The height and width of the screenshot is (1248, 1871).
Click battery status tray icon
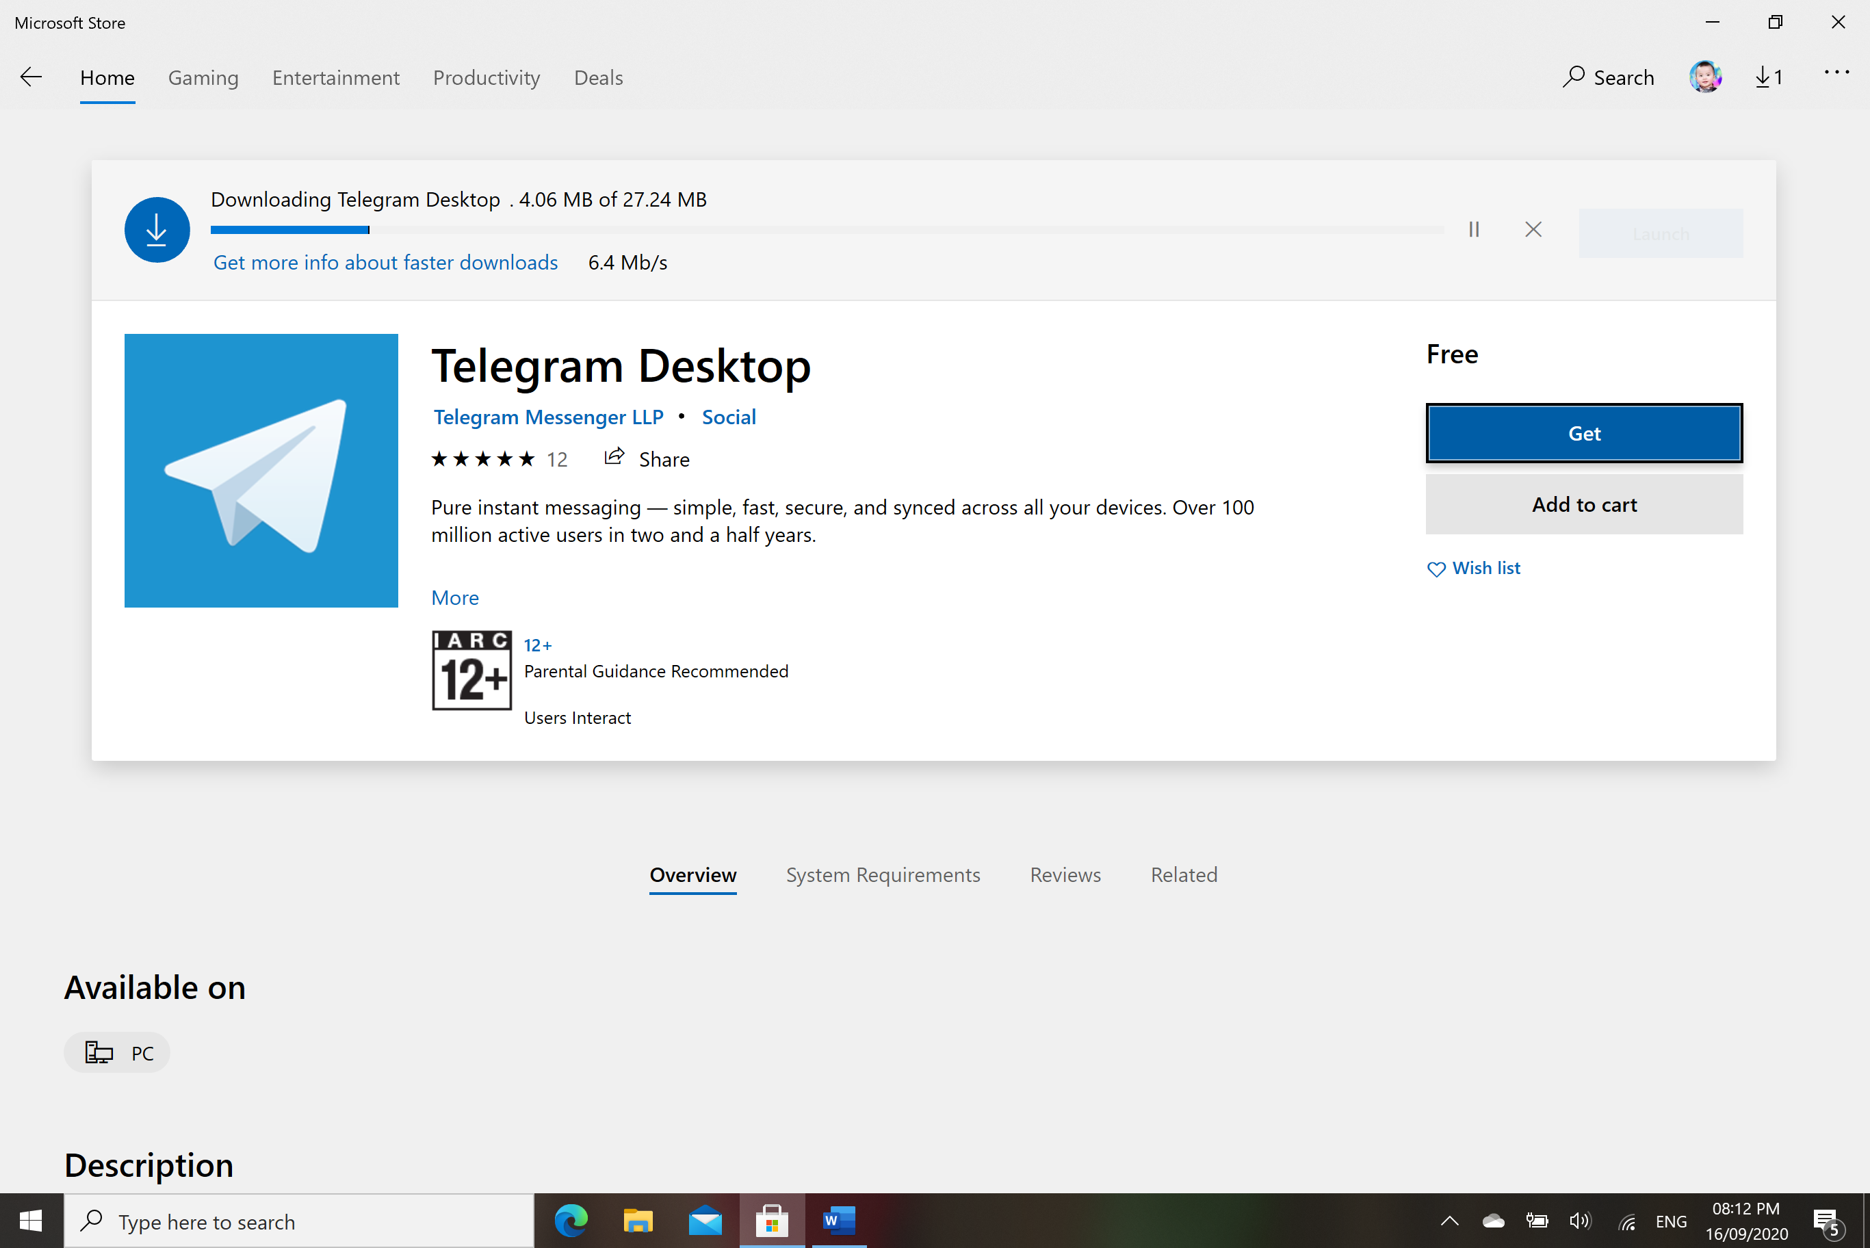1537,1221
